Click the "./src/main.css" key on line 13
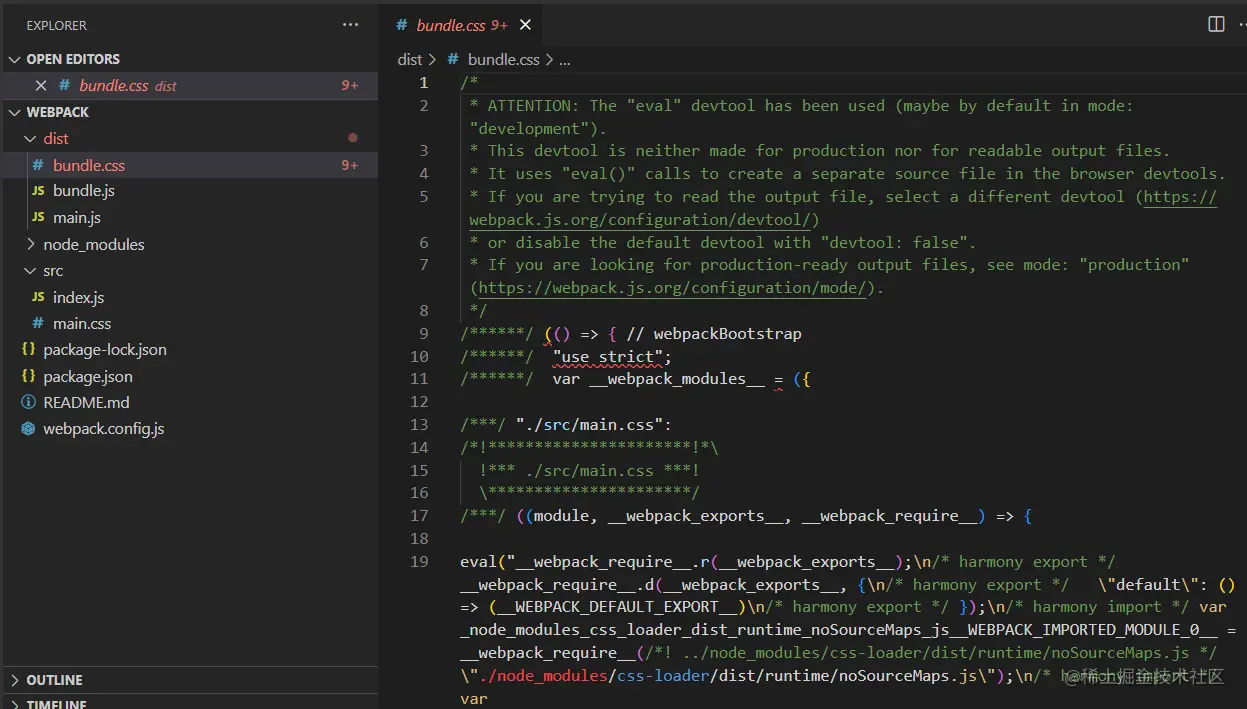1247x709 pixels. coord(589,424)
